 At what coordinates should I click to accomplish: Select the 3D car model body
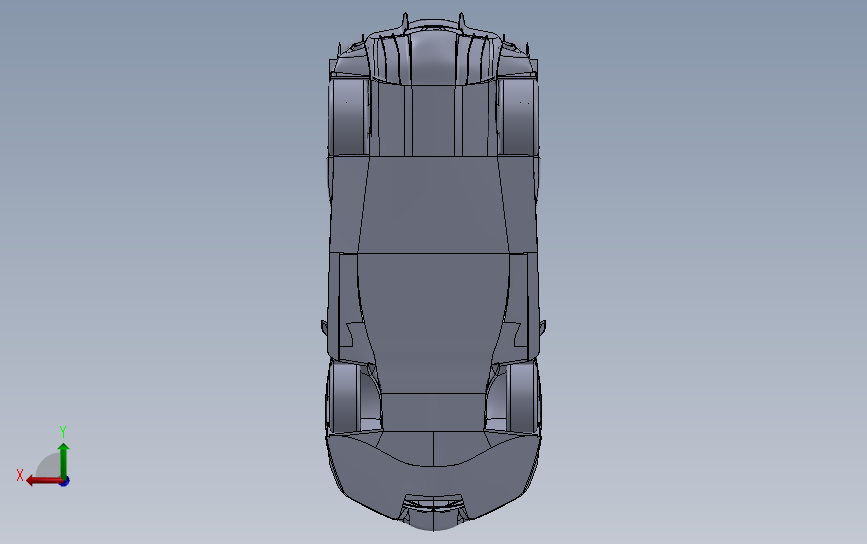pos(434,271)
